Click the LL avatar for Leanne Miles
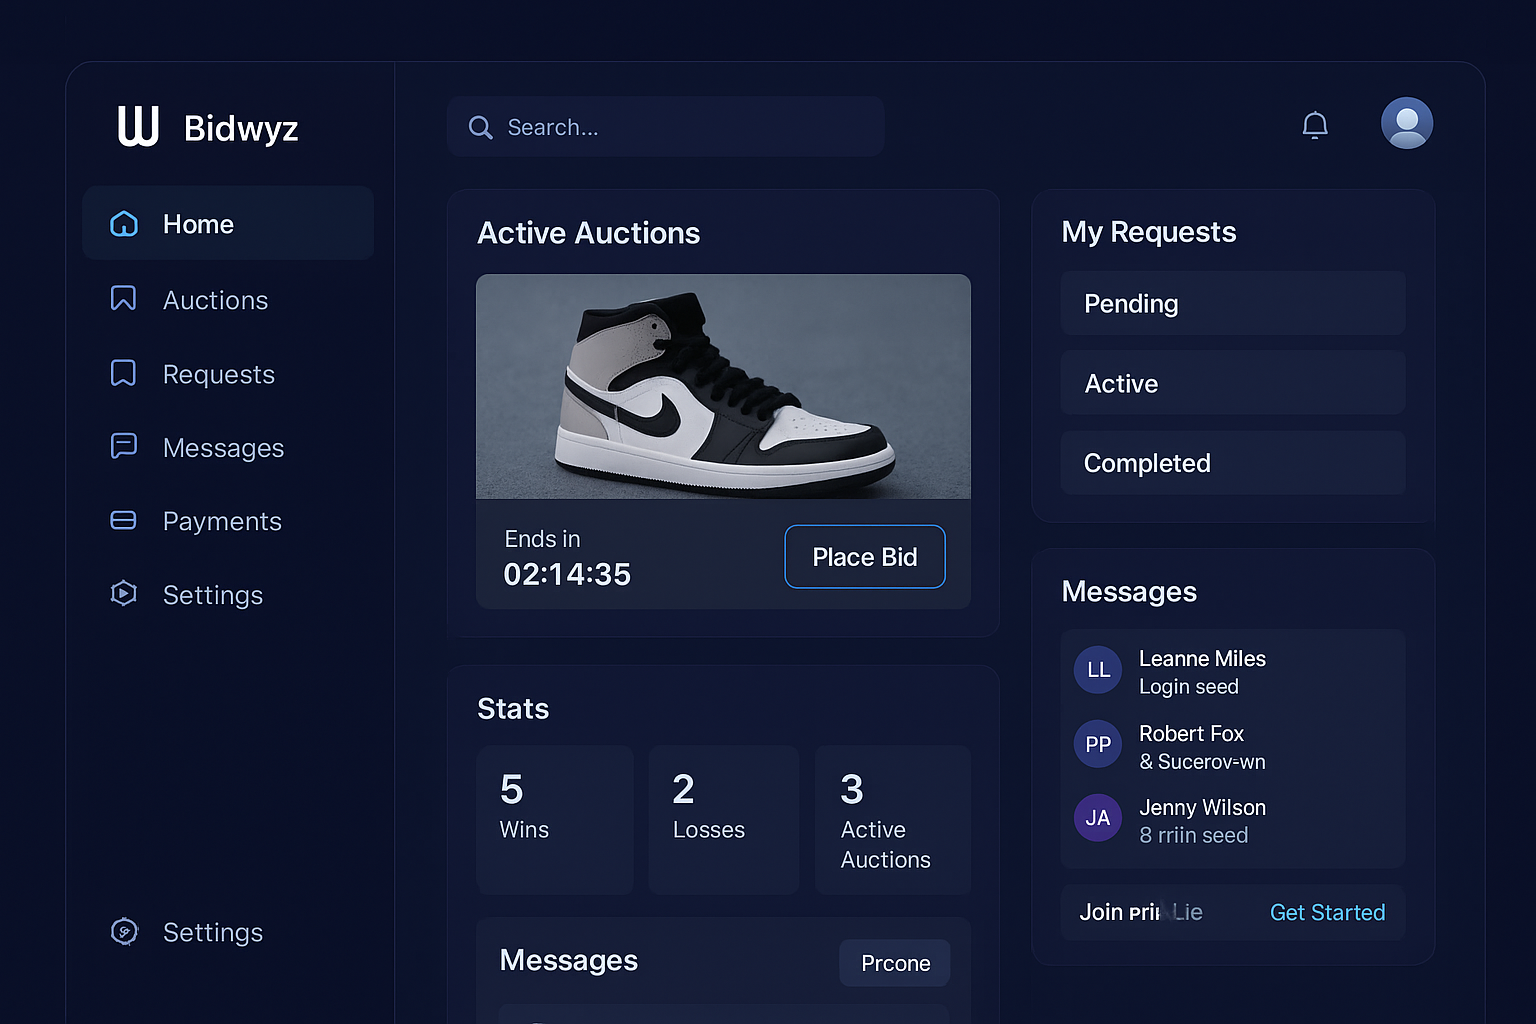The width and height of the screenshot is (1536, 1024). pos(1098,670)
